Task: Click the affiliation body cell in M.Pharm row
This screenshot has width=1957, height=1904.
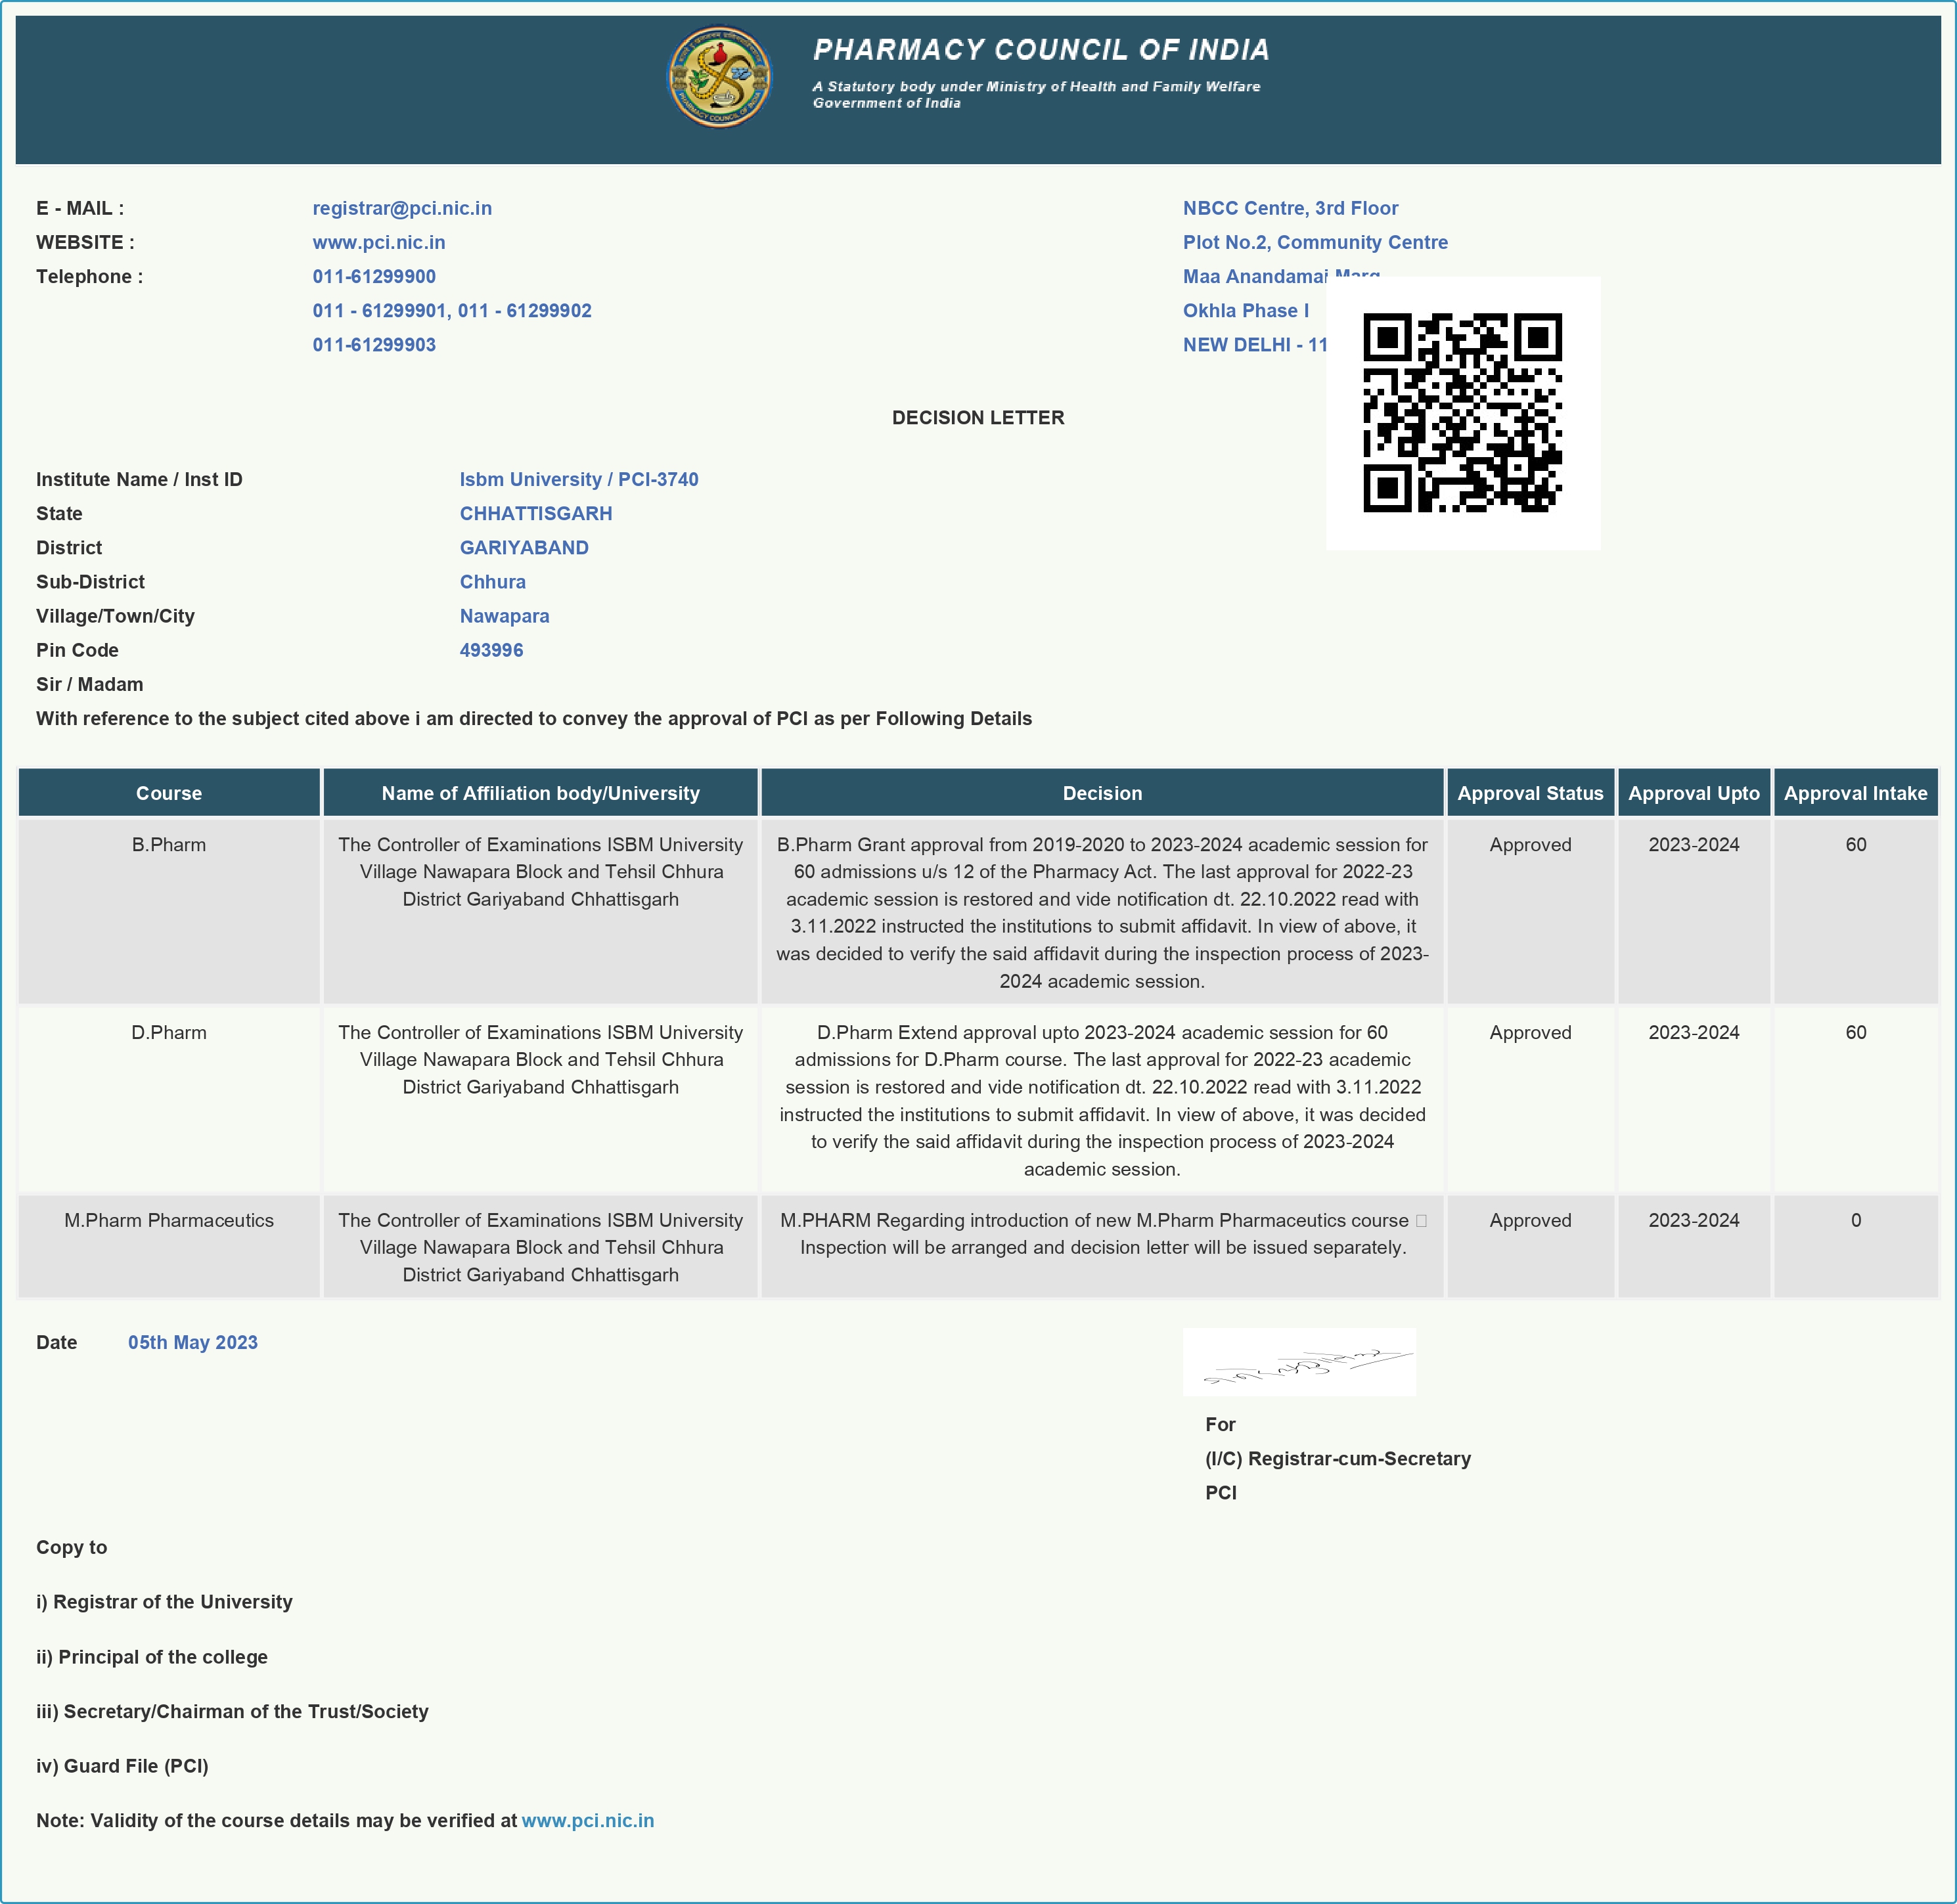Action: (x=540, y=1247)
